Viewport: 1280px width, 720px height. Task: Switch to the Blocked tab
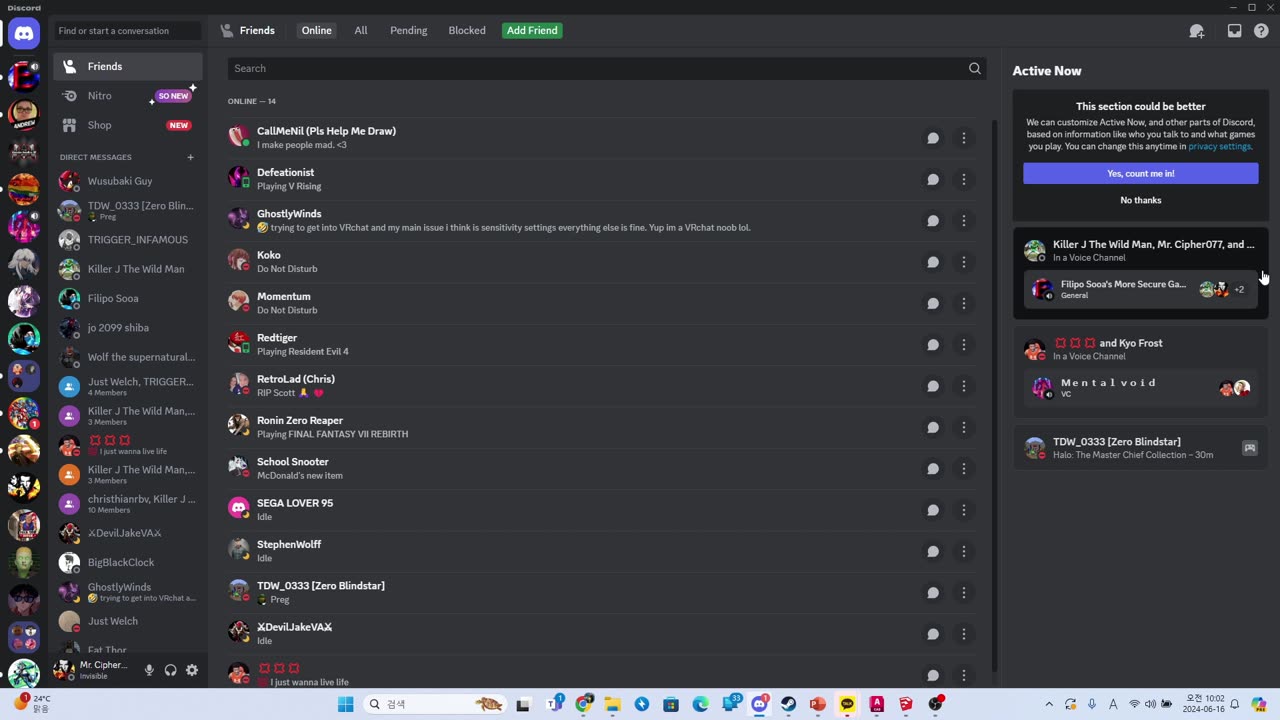coord(467,31)
